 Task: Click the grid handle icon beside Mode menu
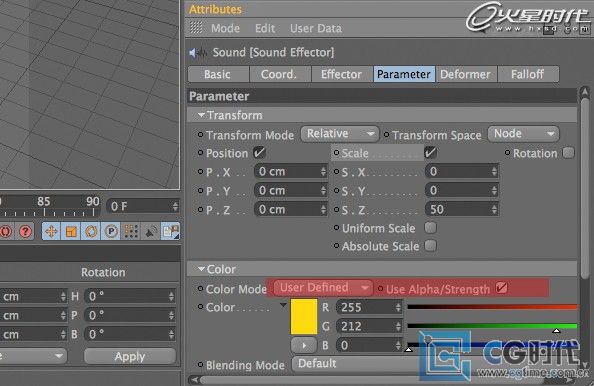click(196, 28)
